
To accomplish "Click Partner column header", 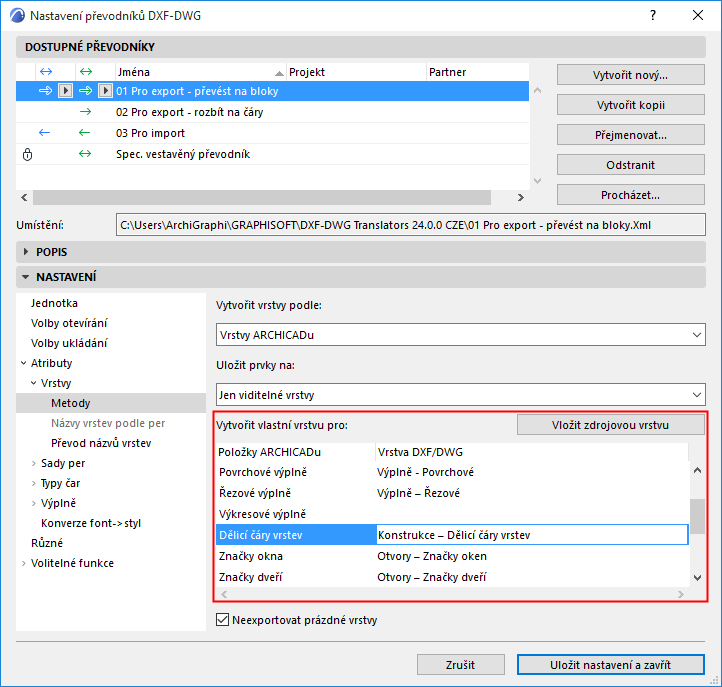I will pyautogui.click(x=477, y=72).
